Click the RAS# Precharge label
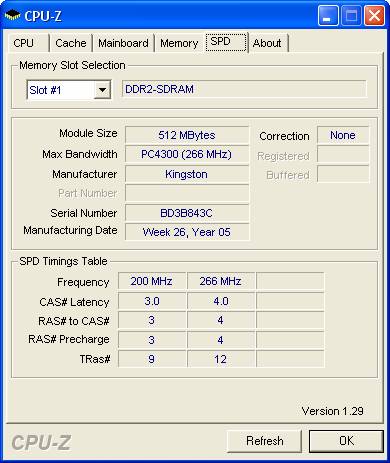This screenshot has height=463, width=390. tap(69, 339)
